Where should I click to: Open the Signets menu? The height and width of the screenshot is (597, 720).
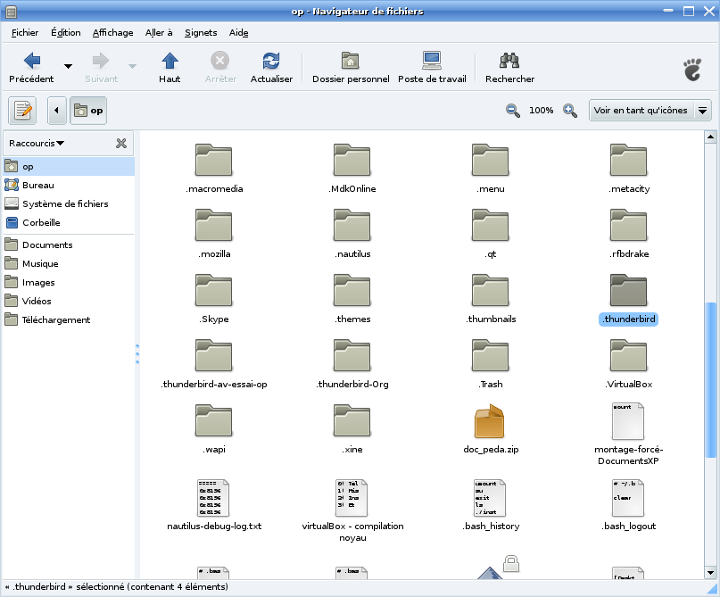201,33
